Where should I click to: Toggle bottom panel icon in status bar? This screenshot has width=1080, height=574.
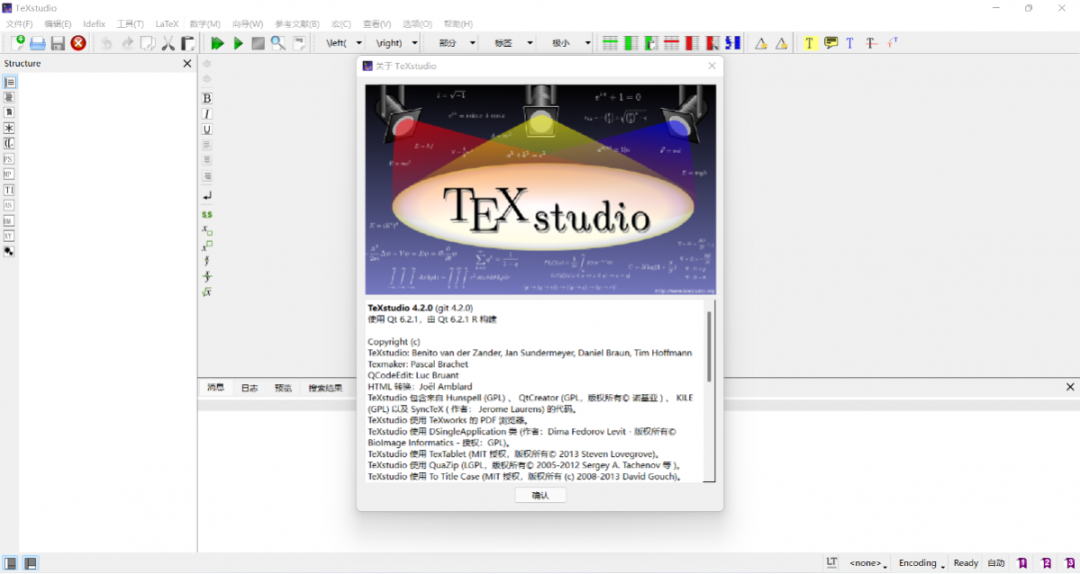pyautogui.click(x=30, y=564)
